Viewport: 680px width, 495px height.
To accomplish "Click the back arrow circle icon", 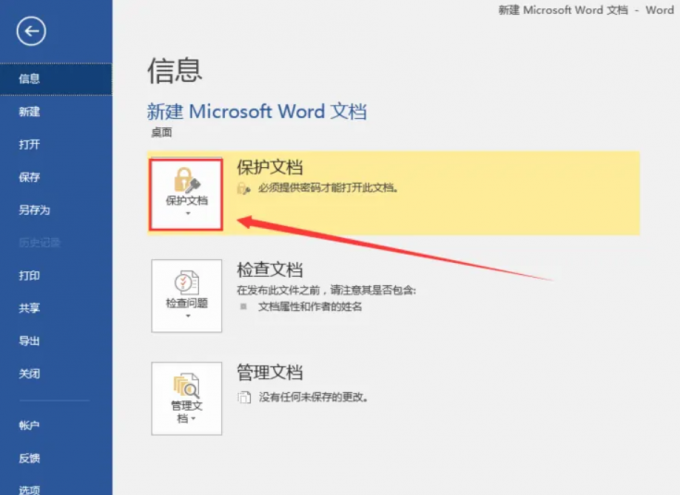I will click(31, 31).
